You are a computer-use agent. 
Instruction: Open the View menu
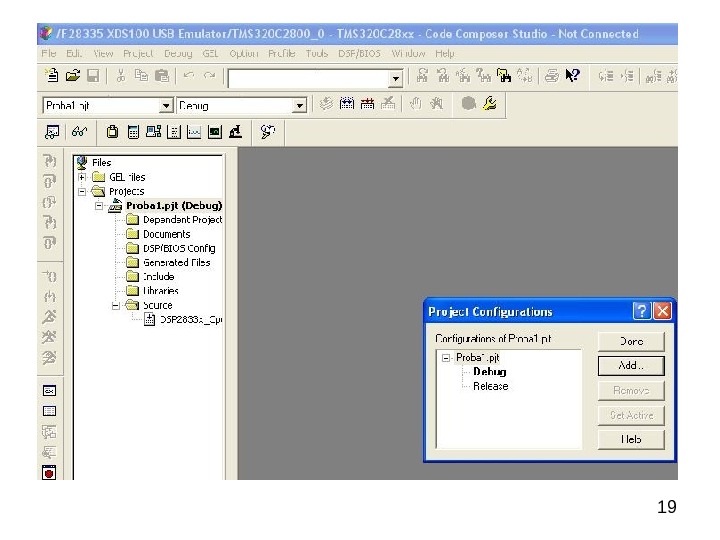[103, 54]
